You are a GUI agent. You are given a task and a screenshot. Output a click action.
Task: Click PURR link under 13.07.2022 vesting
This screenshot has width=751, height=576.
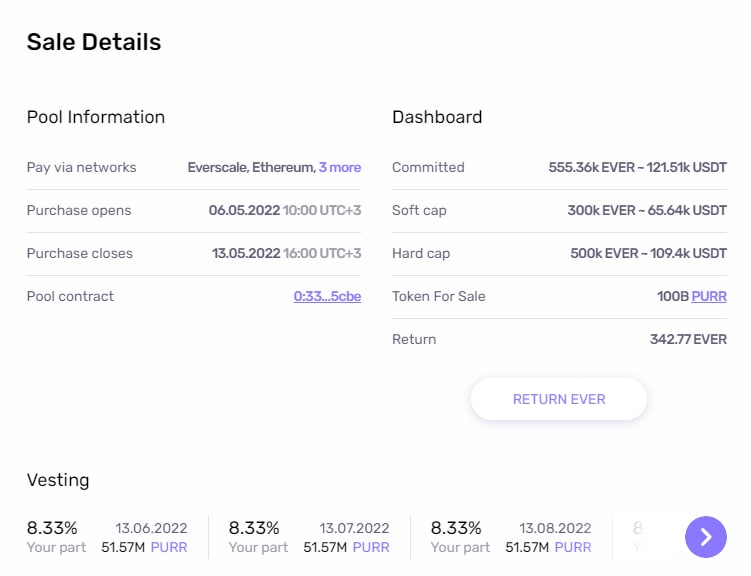tap(371, 548)
